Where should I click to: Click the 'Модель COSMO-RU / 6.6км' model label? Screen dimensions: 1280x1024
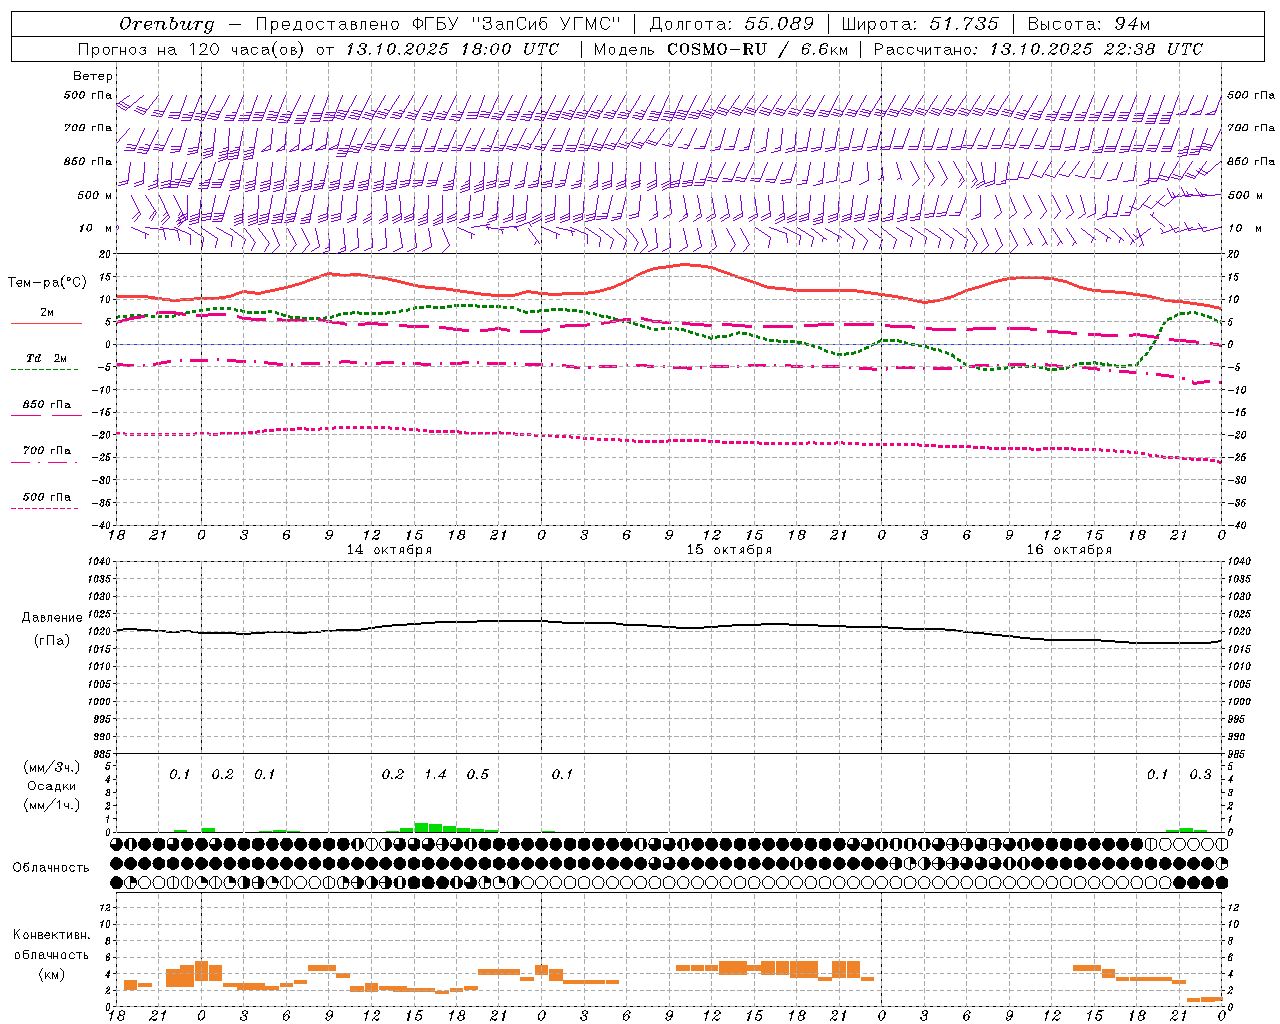coord(720,49)
